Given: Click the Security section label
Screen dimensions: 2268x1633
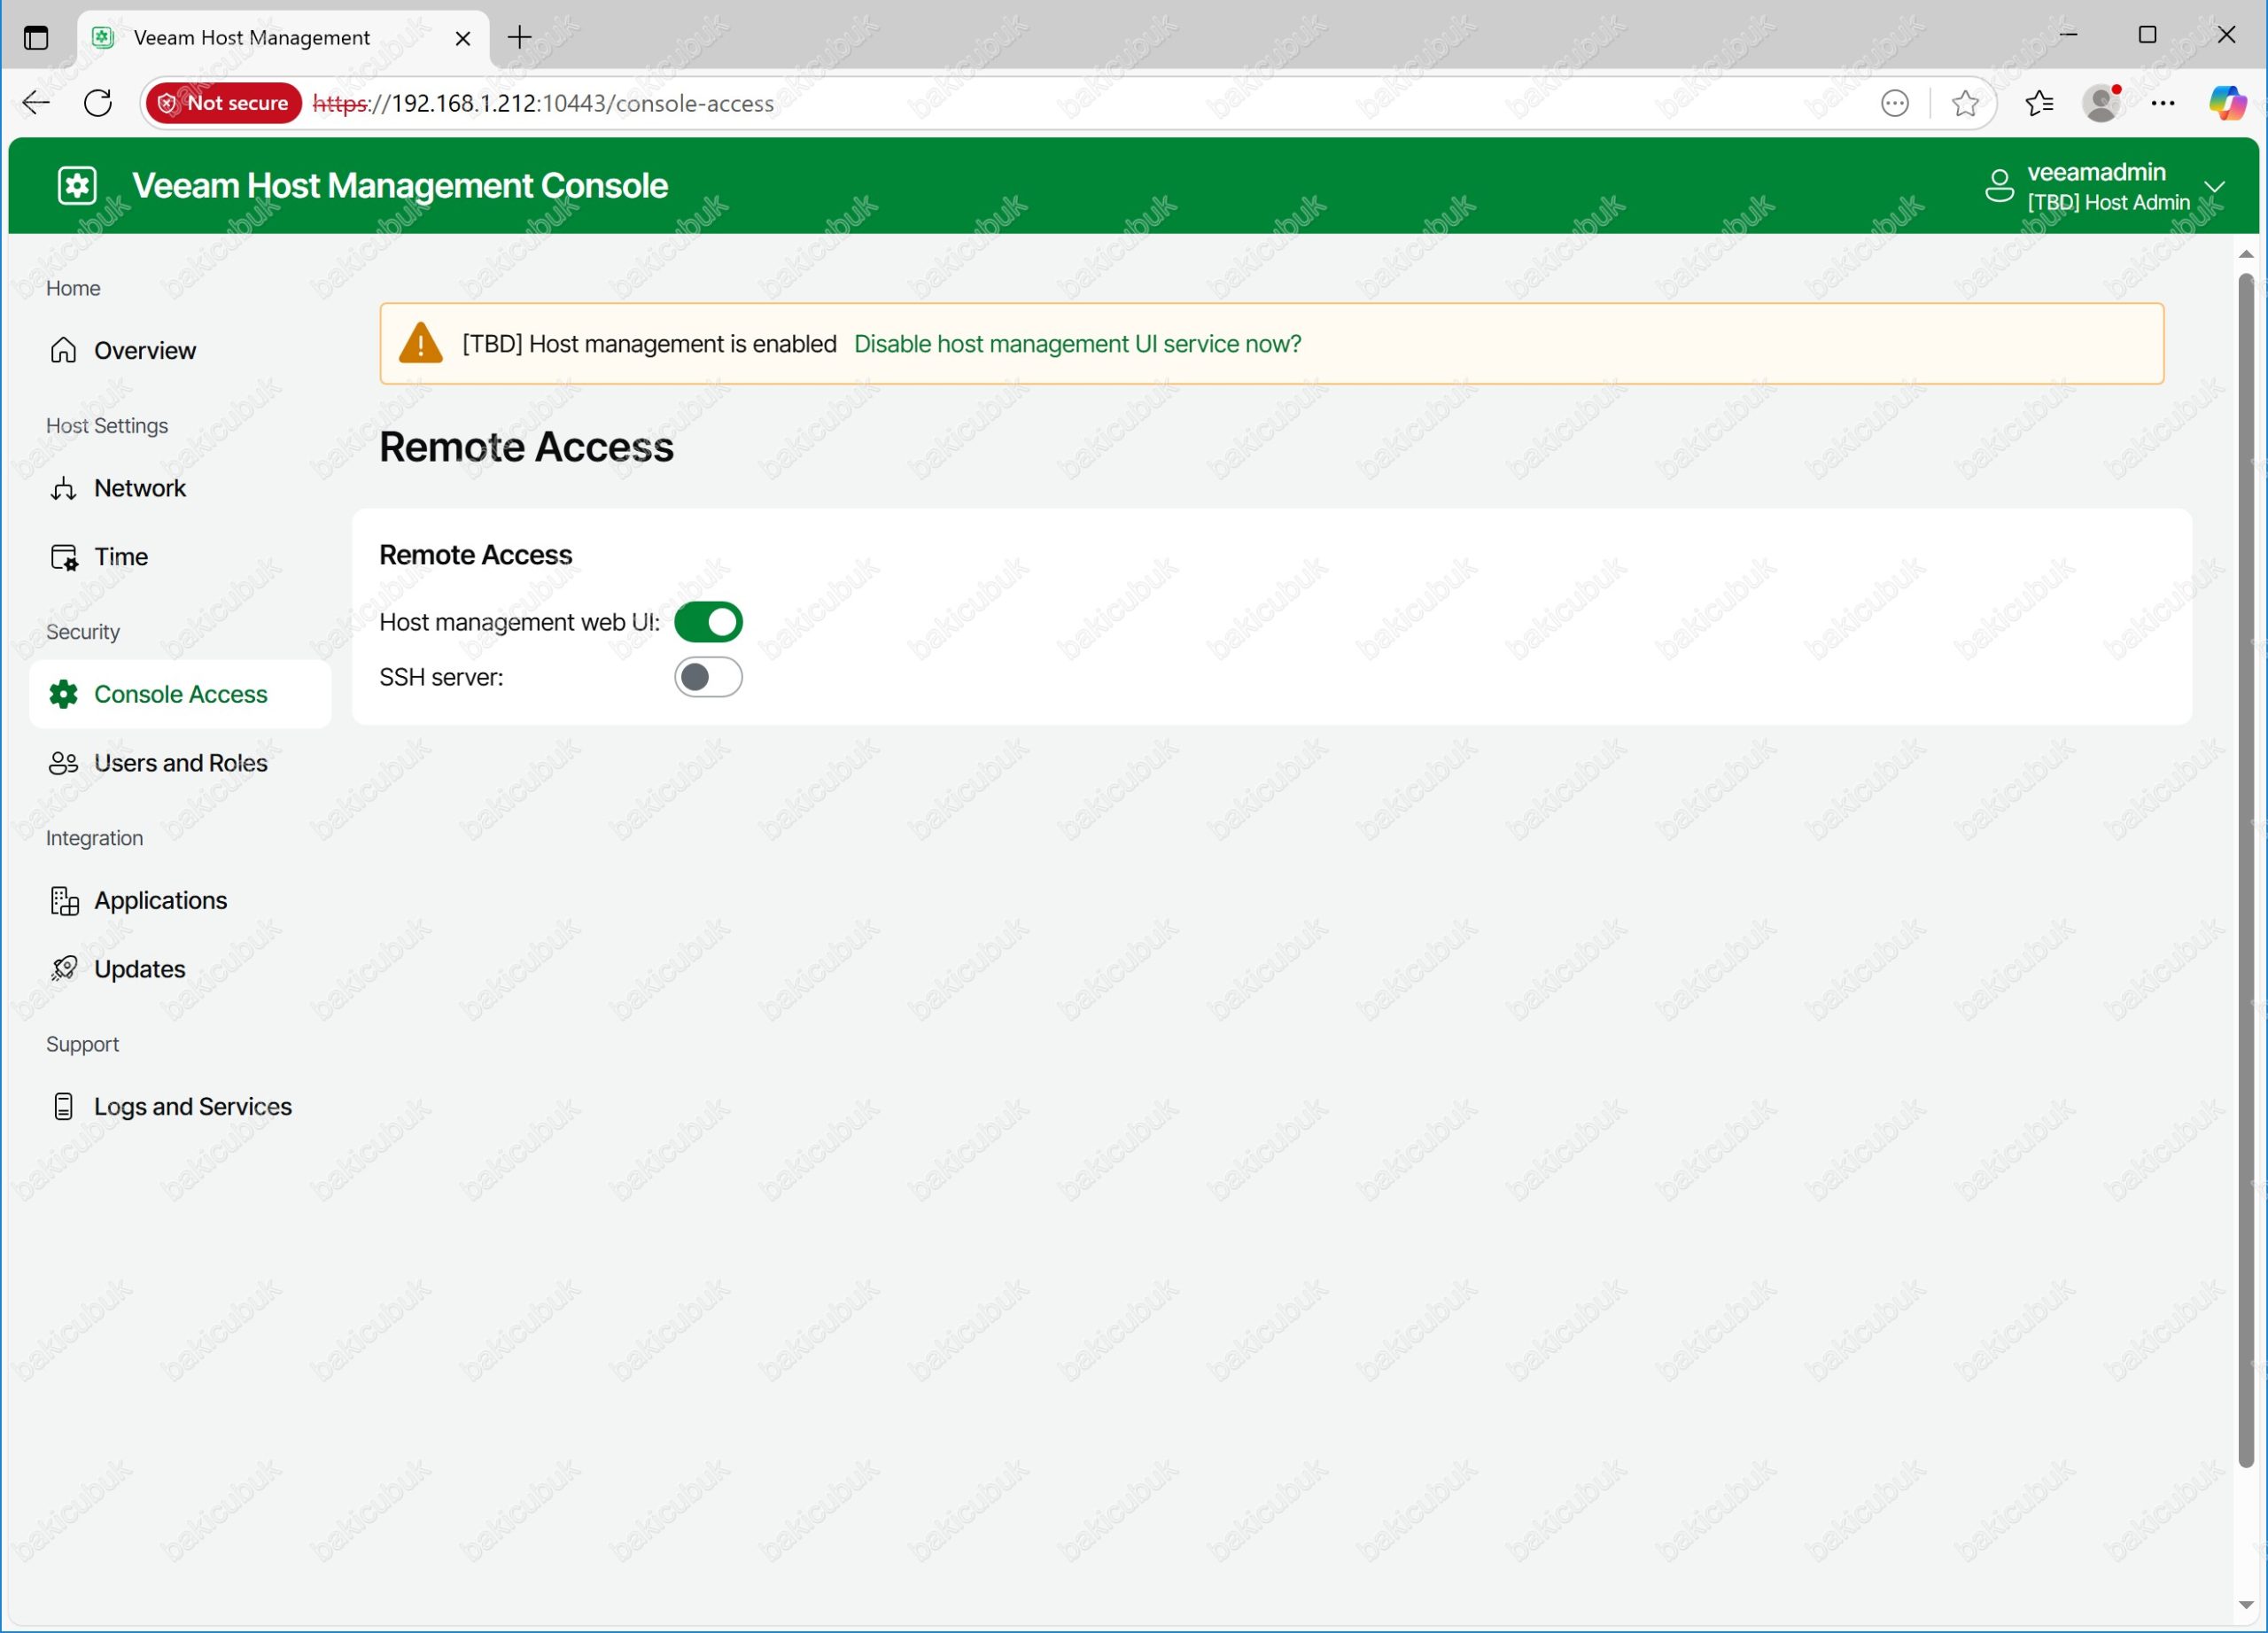Looking at the screenshot, I should pyautogui.click(x=83, y=632).
